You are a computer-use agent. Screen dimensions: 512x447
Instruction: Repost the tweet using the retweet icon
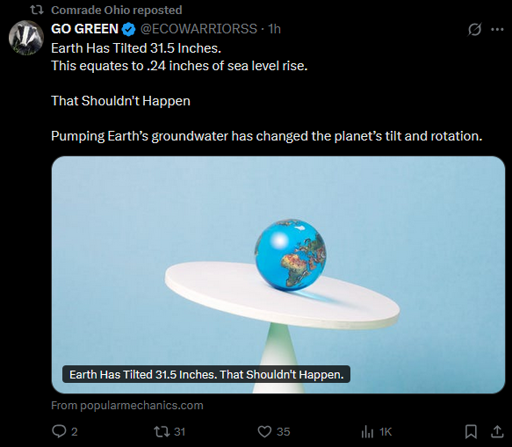click(160, 431)
